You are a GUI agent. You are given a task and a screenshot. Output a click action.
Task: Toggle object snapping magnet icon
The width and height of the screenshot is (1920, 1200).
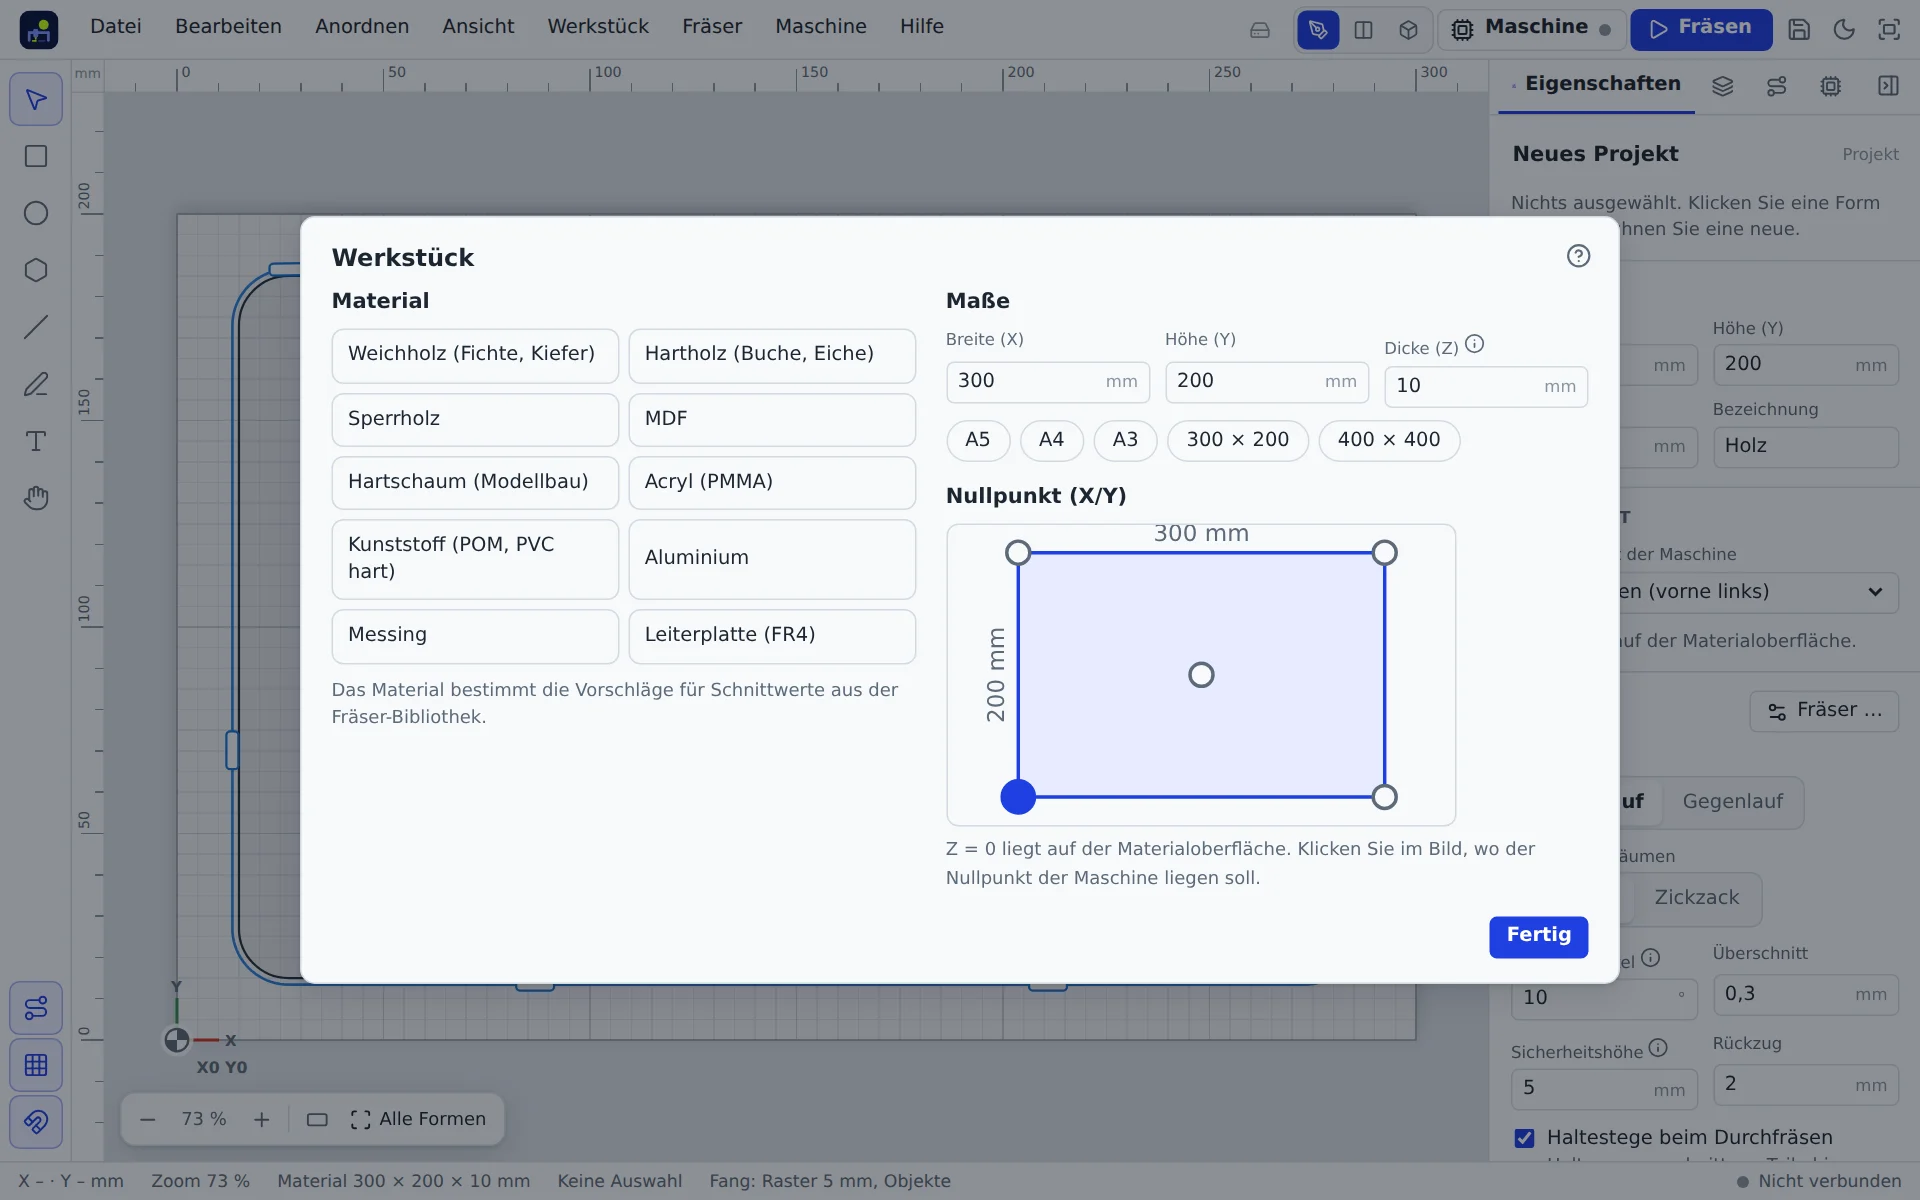point(36,1122)
